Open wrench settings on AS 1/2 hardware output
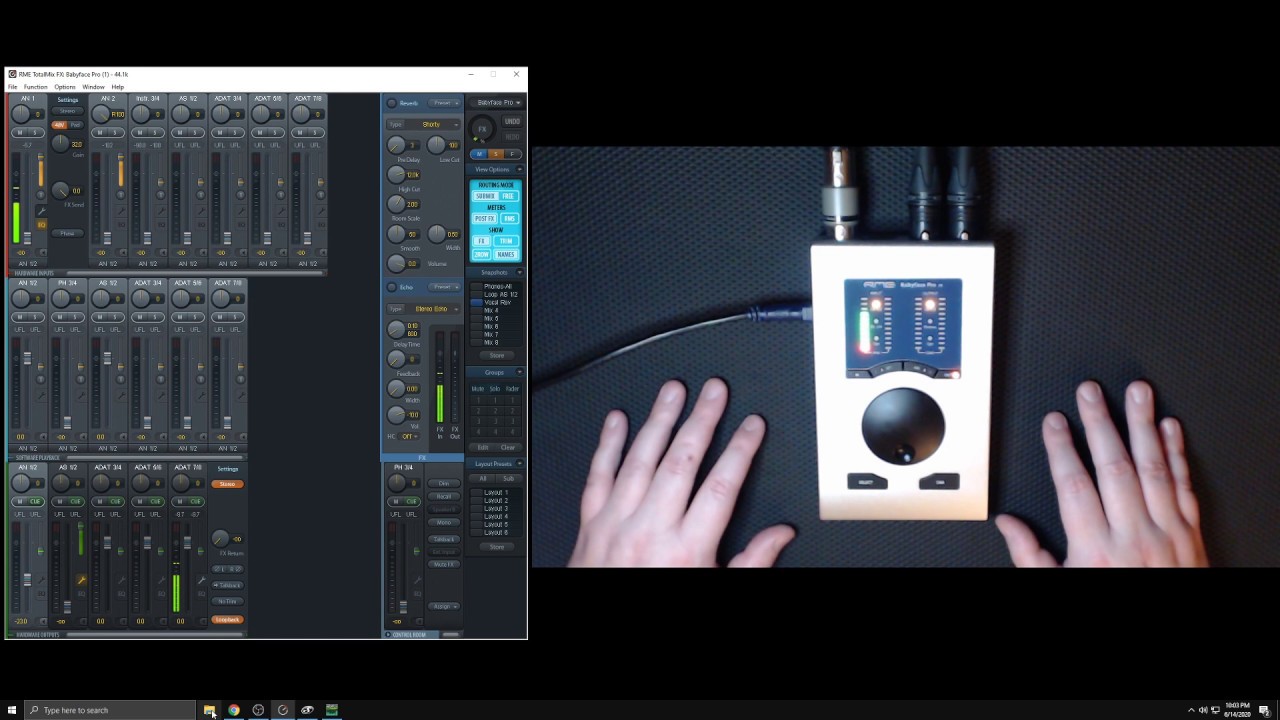Viewport: 1280px width, 720px height. pos(81,580)
